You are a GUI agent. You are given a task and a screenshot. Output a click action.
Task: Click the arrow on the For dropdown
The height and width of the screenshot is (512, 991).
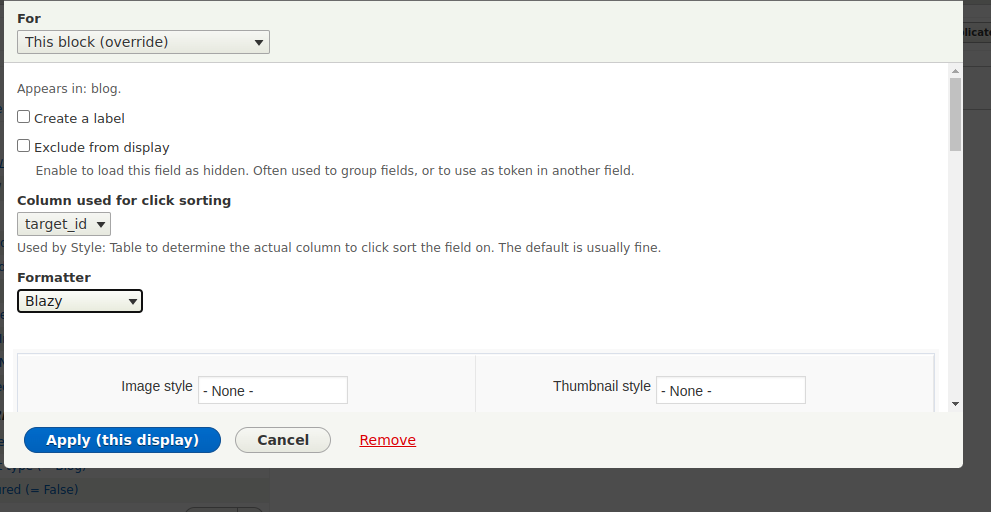click(x=258, y=42)
